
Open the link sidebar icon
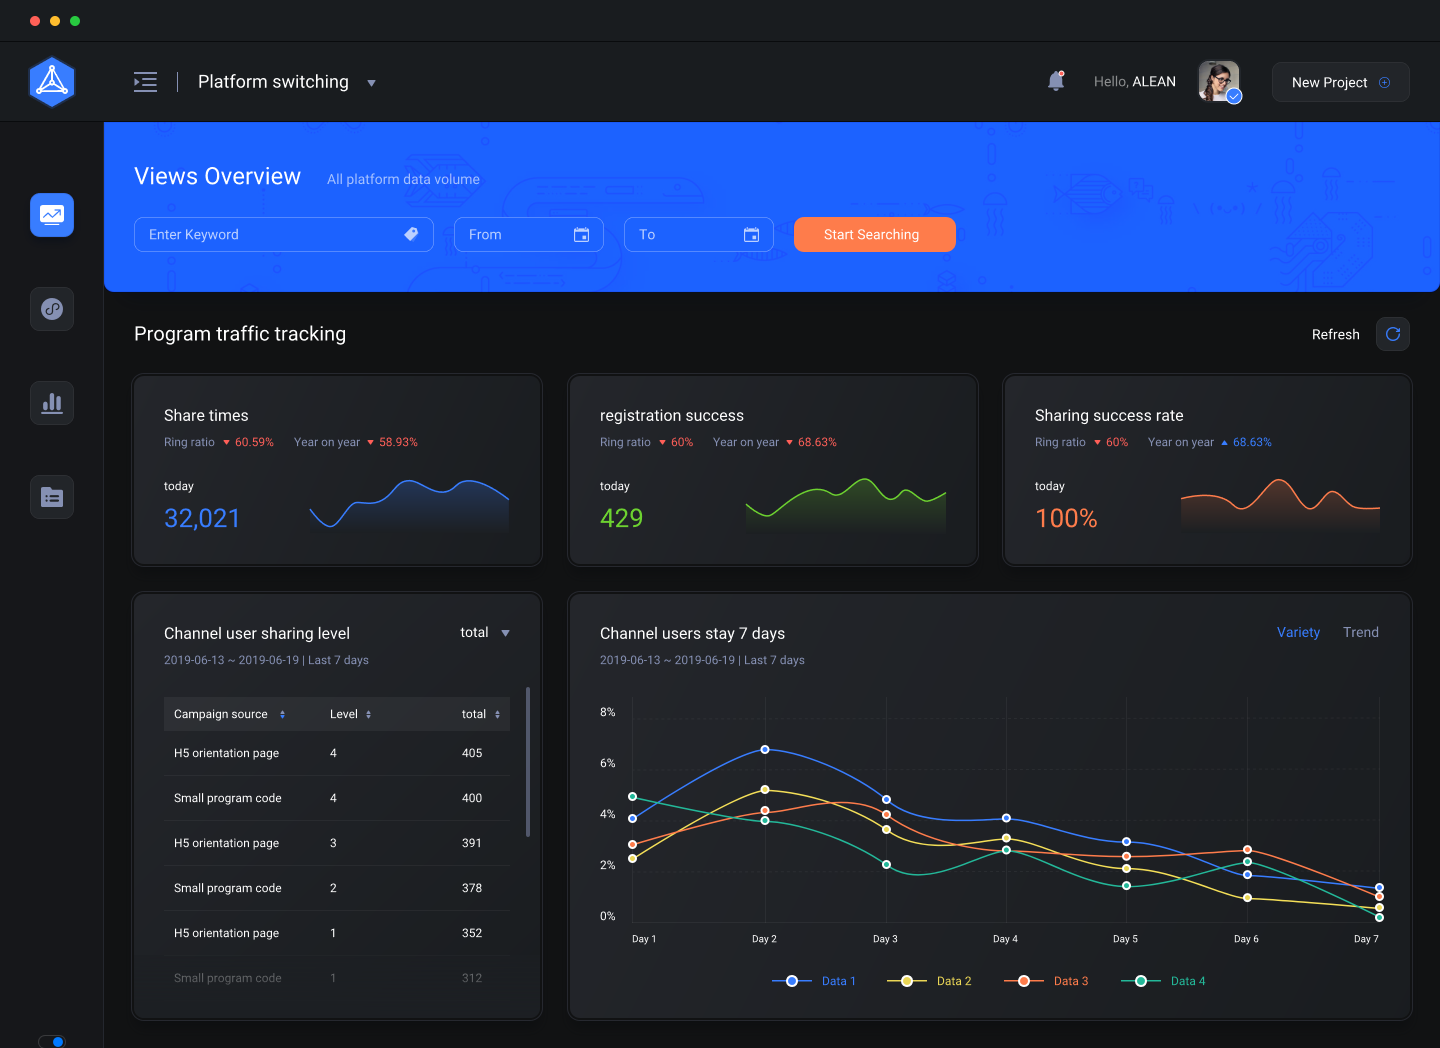52,309
